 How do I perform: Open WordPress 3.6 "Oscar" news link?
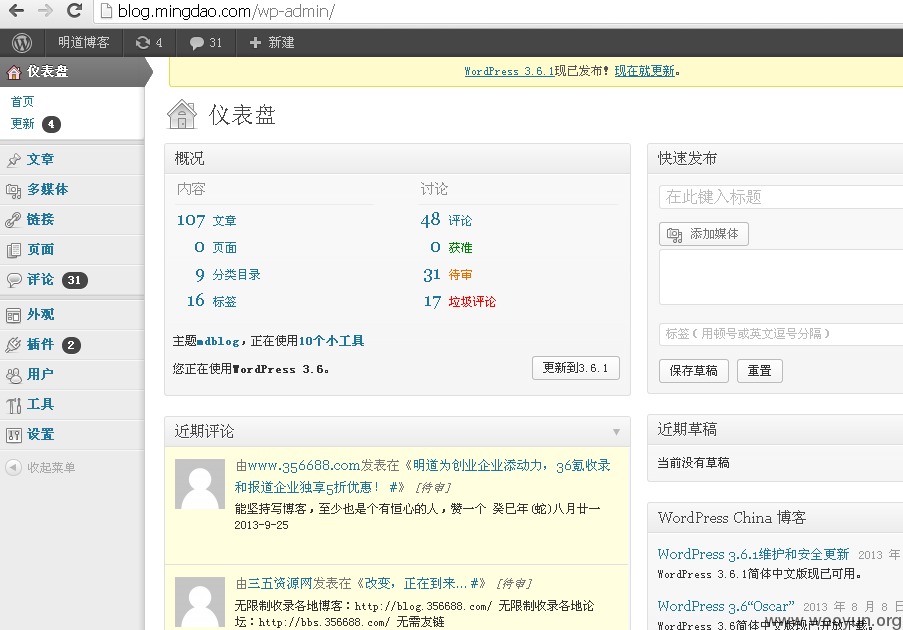coord(726,606)
